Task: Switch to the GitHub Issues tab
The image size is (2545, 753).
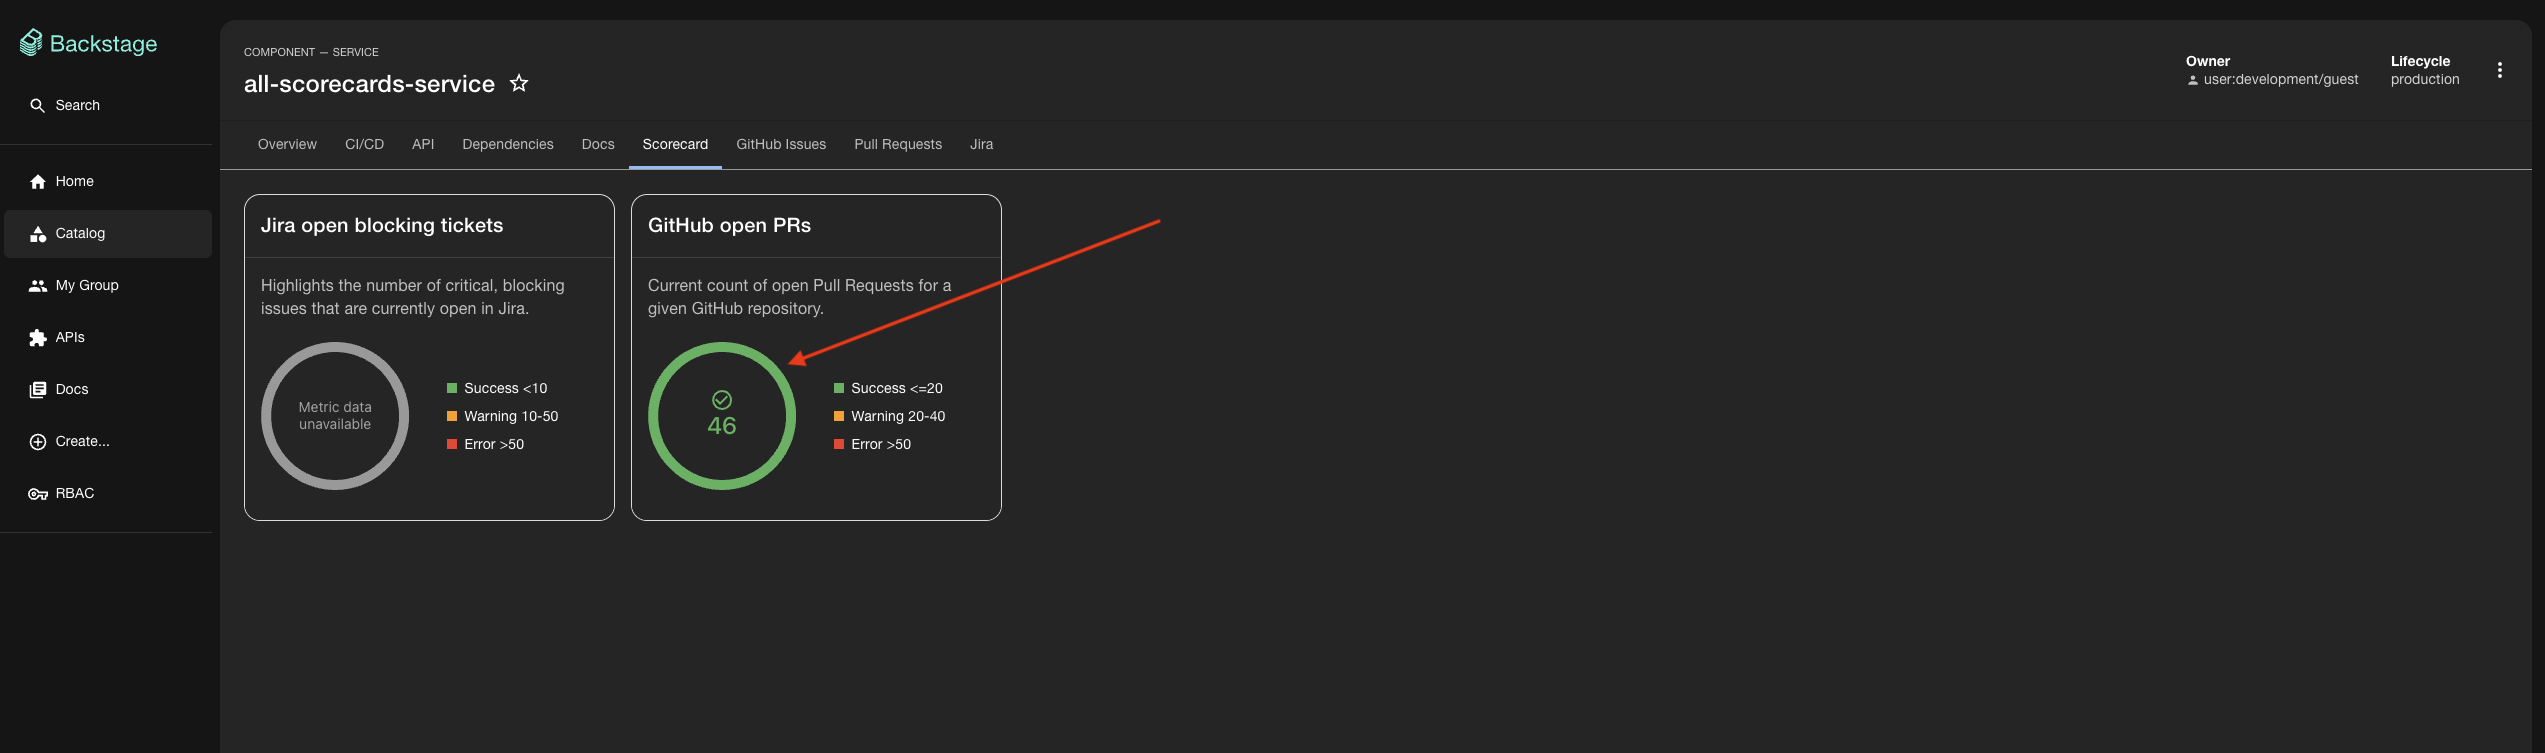Action: point(781,144)
